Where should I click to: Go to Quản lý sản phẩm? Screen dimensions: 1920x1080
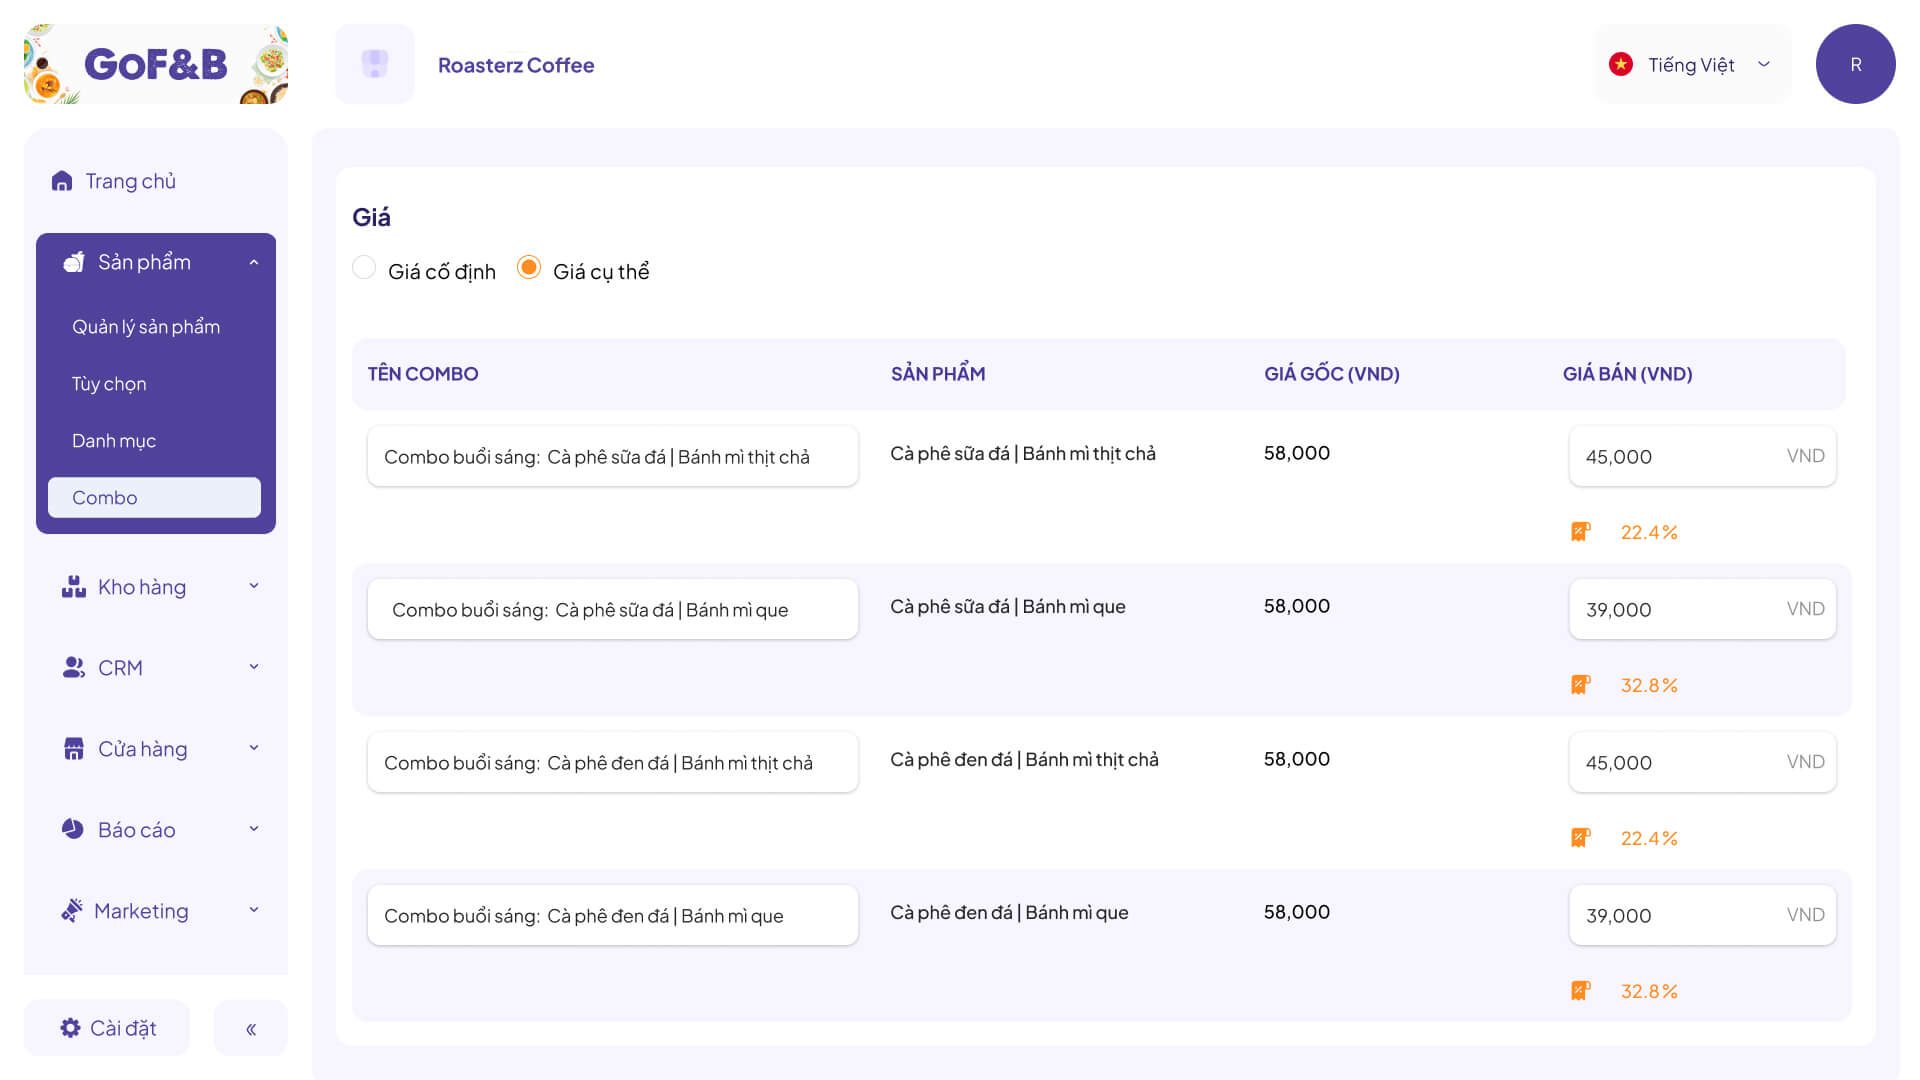[x=146, y=327]
